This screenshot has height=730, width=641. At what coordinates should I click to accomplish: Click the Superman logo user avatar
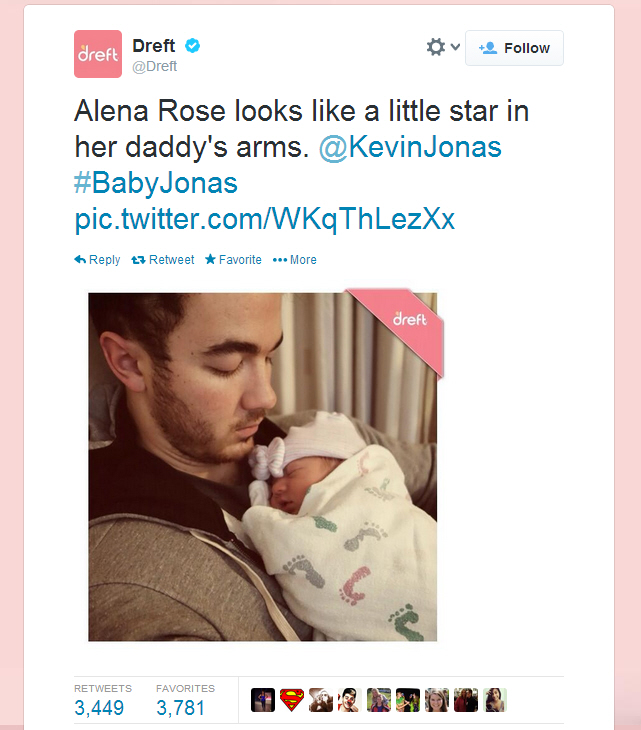(292, 700)
